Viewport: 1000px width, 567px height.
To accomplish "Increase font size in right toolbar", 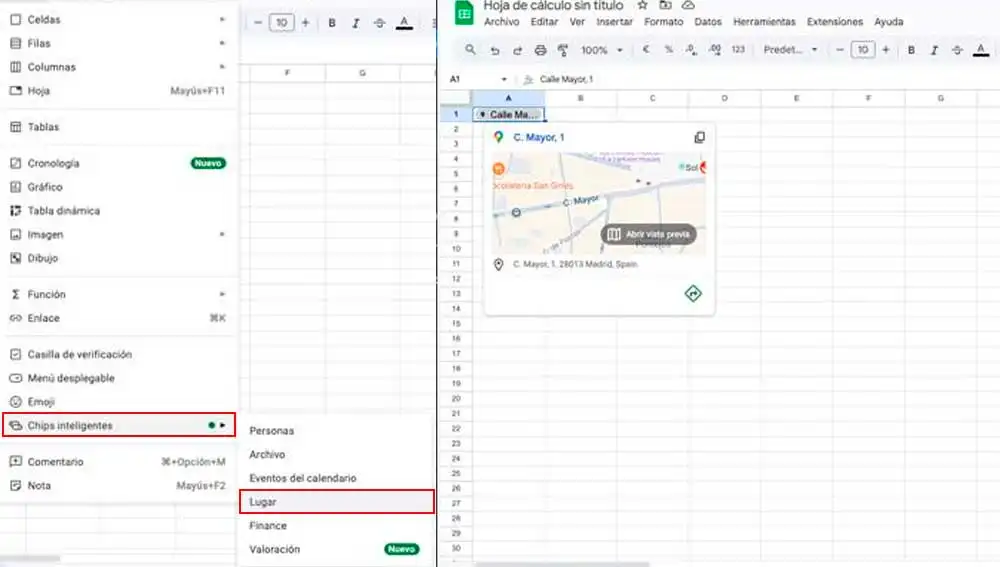I will tap(886, 50).
